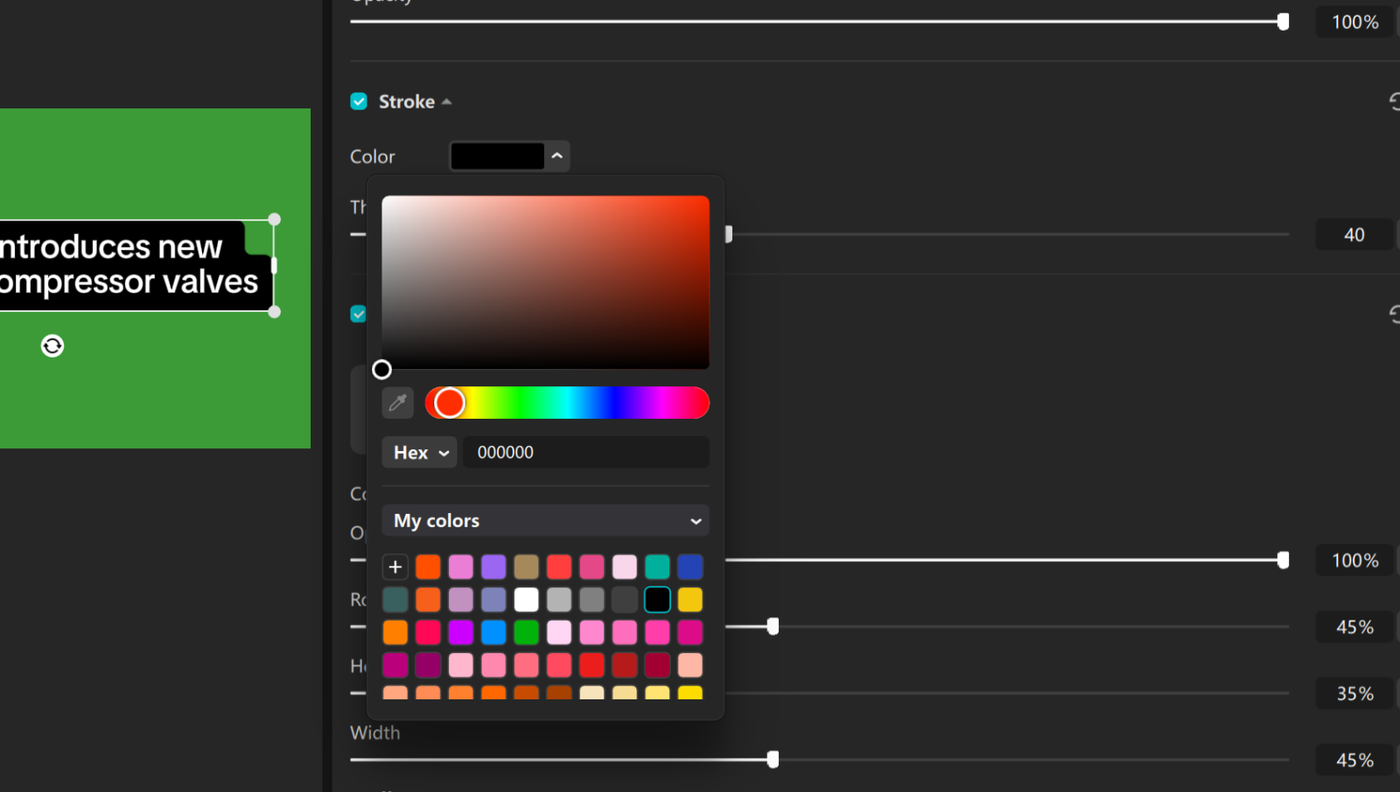The image size is (1400, 792).
Task: Pick a color with the eyedropper tool
Action: [397, 403]
